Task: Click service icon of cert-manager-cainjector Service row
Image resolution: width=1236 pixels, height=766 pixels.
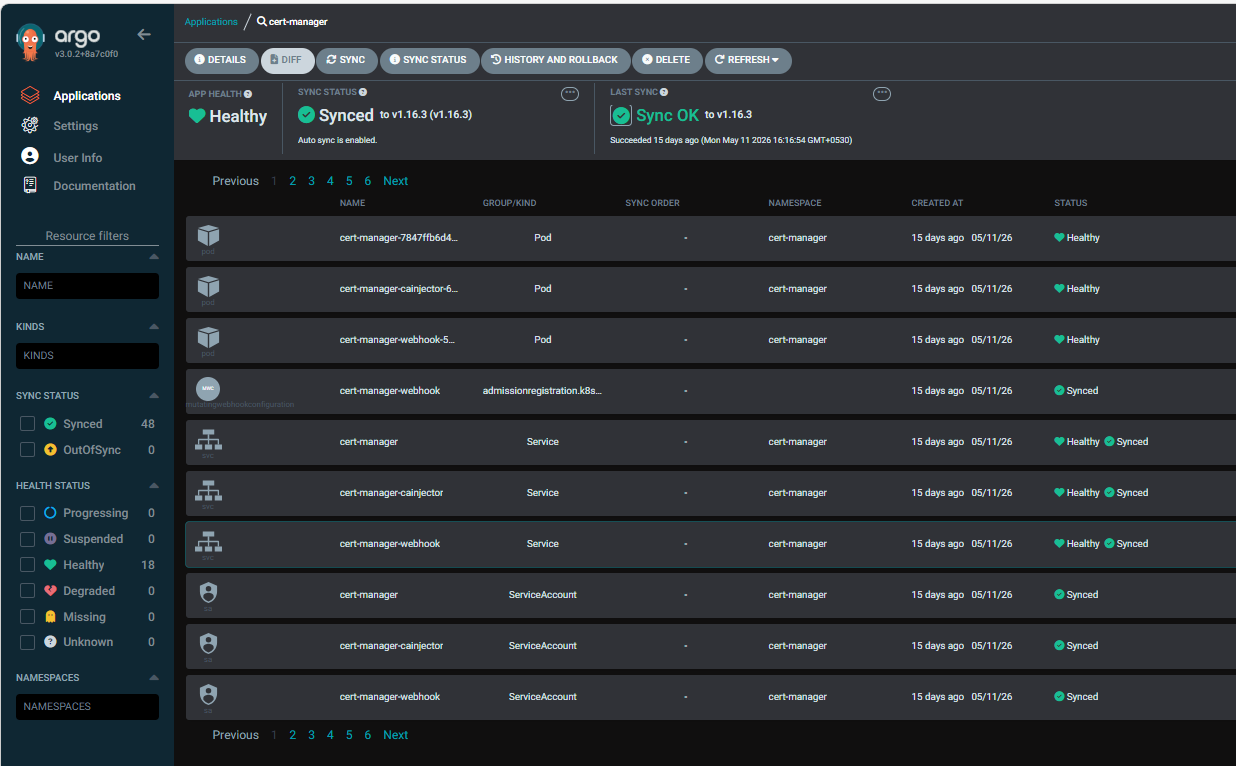Action: pyautogui.click(x=208, y=491)
